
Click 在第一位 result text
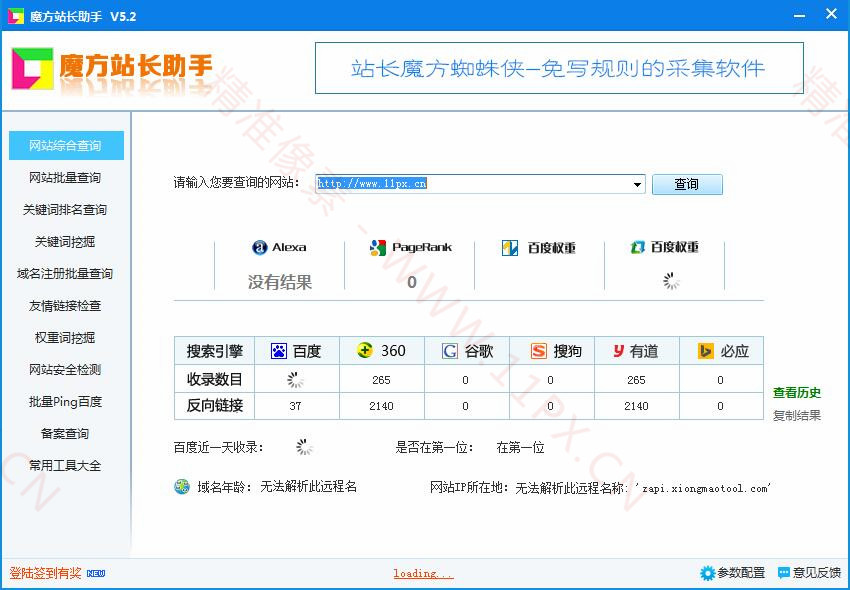pyautogui.click(x=520, y=447)
